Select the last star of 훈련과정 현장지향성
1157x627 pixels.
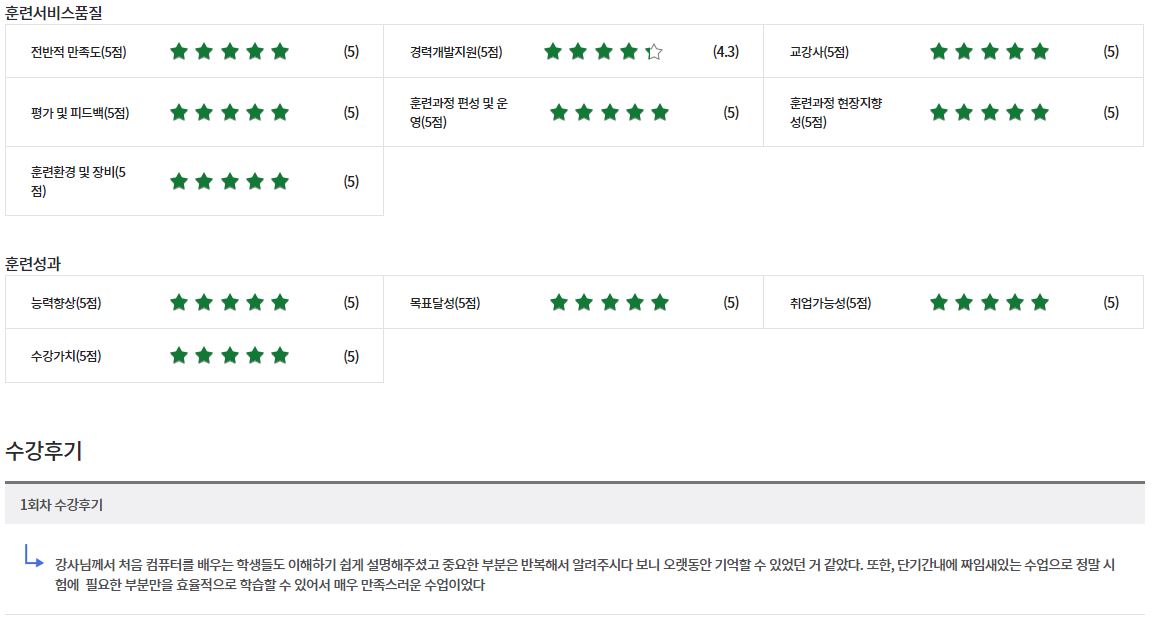[1040, 113]
